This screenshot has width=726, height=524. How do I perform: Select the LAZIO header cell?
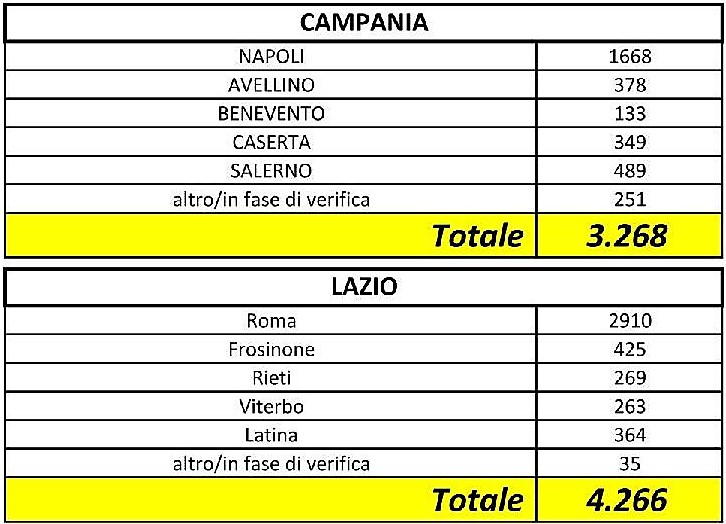363,287
